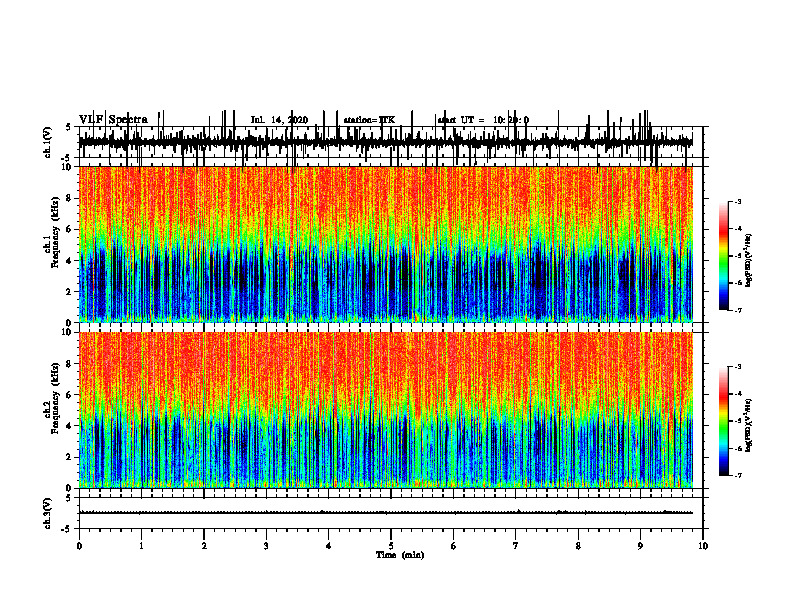This screenshot has width=792, height=612.
Task: Click the '-5' volt tick on ch.3(V) axis
Action: tap(68, 529)
